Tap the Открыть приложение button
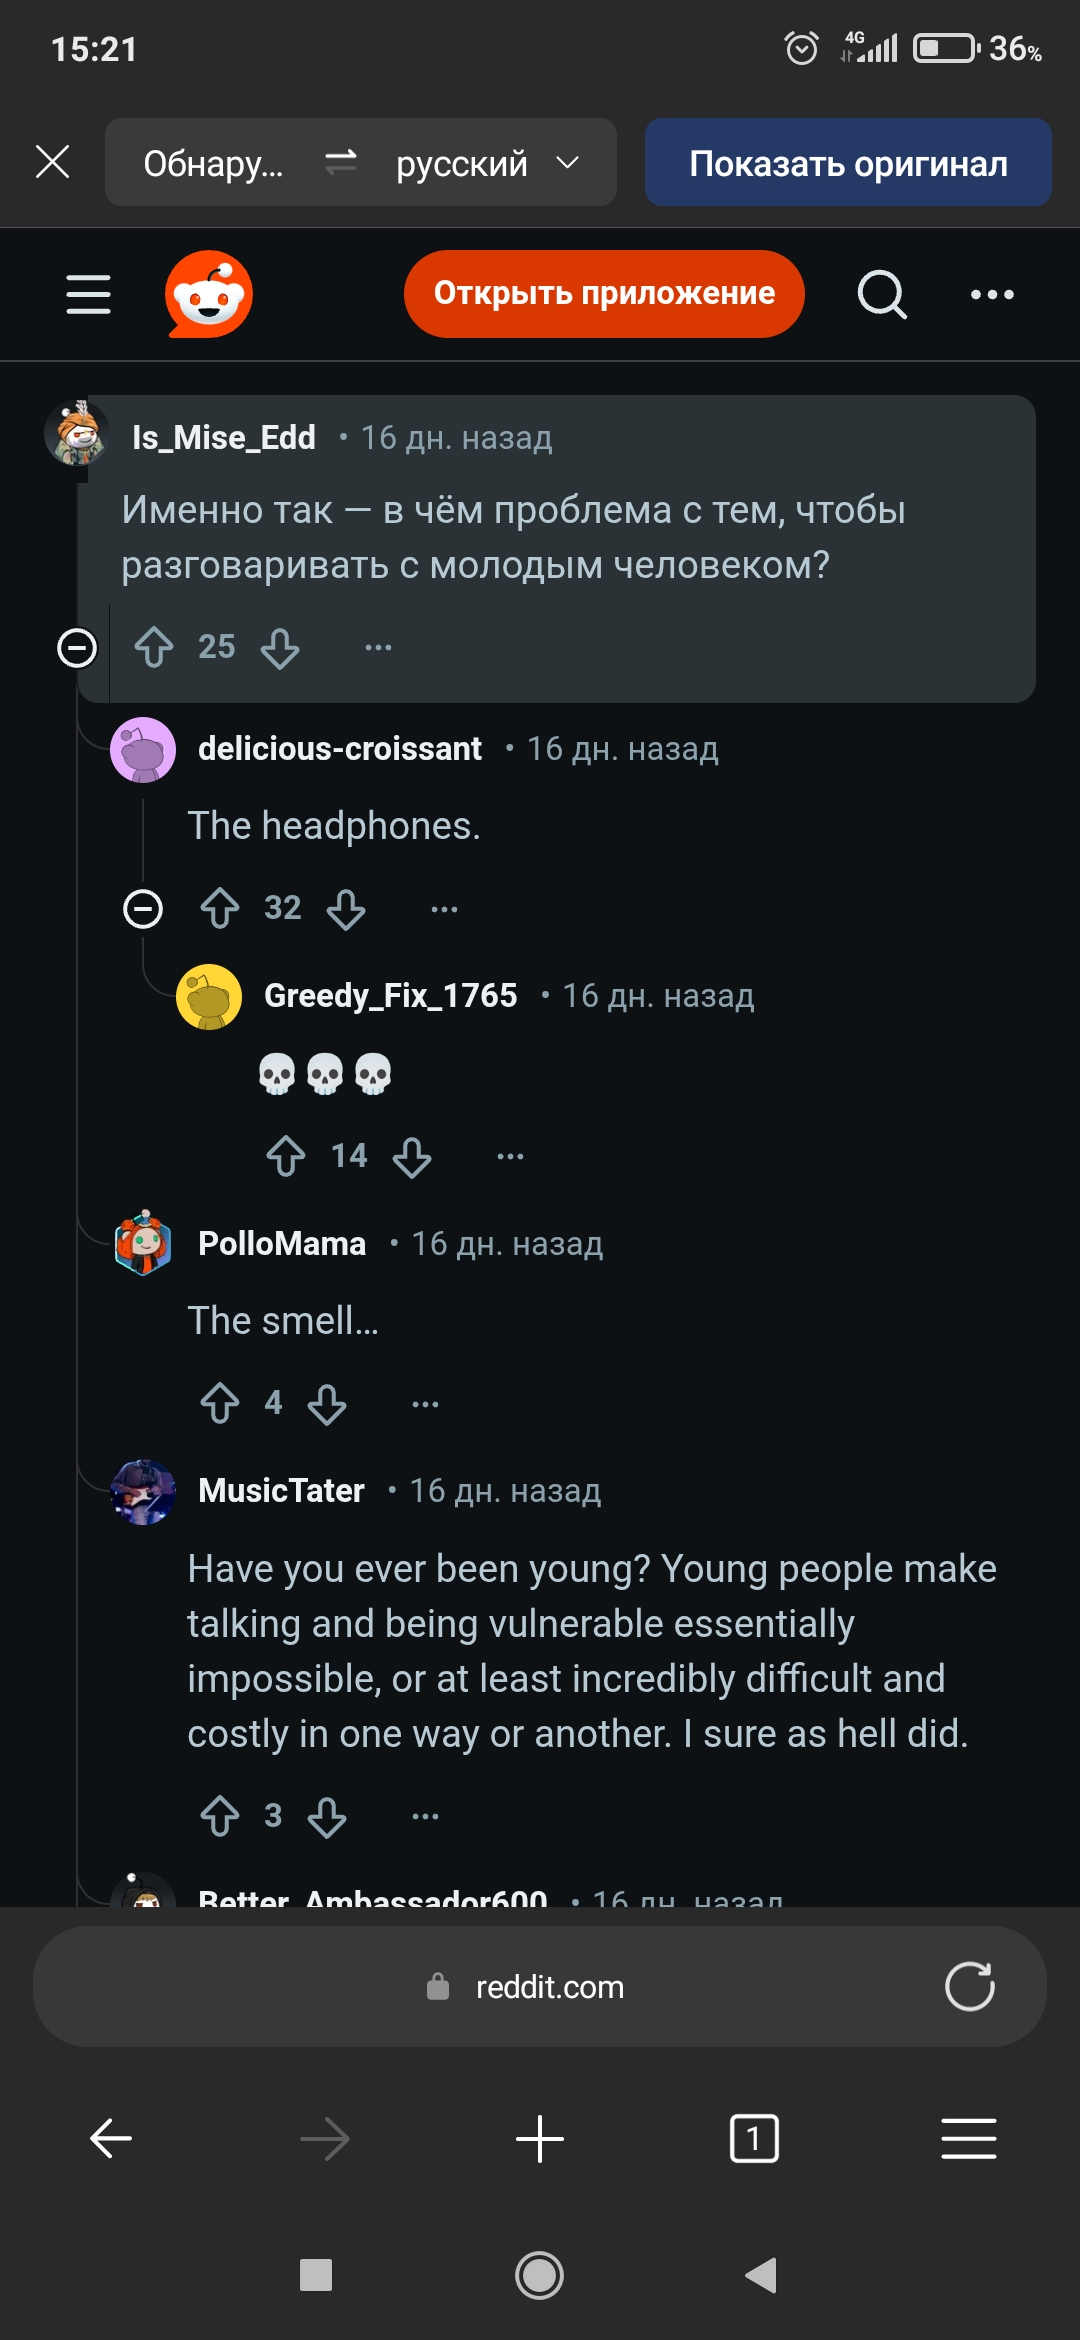 pos(604,294)
